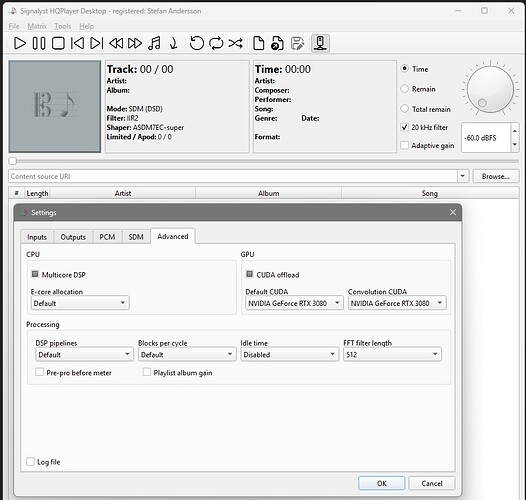526x500 pixels.
Task: Switch to the Inputs tab
Action: [x=37, y=237]
